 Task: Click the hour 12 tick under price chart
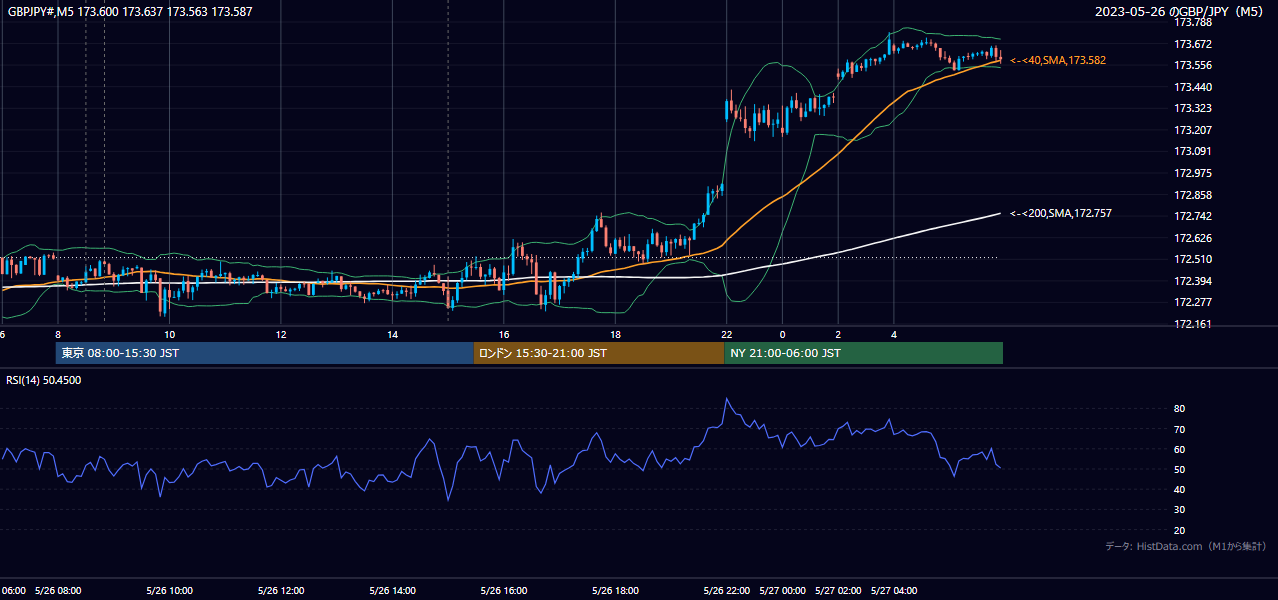coord(281,335)
